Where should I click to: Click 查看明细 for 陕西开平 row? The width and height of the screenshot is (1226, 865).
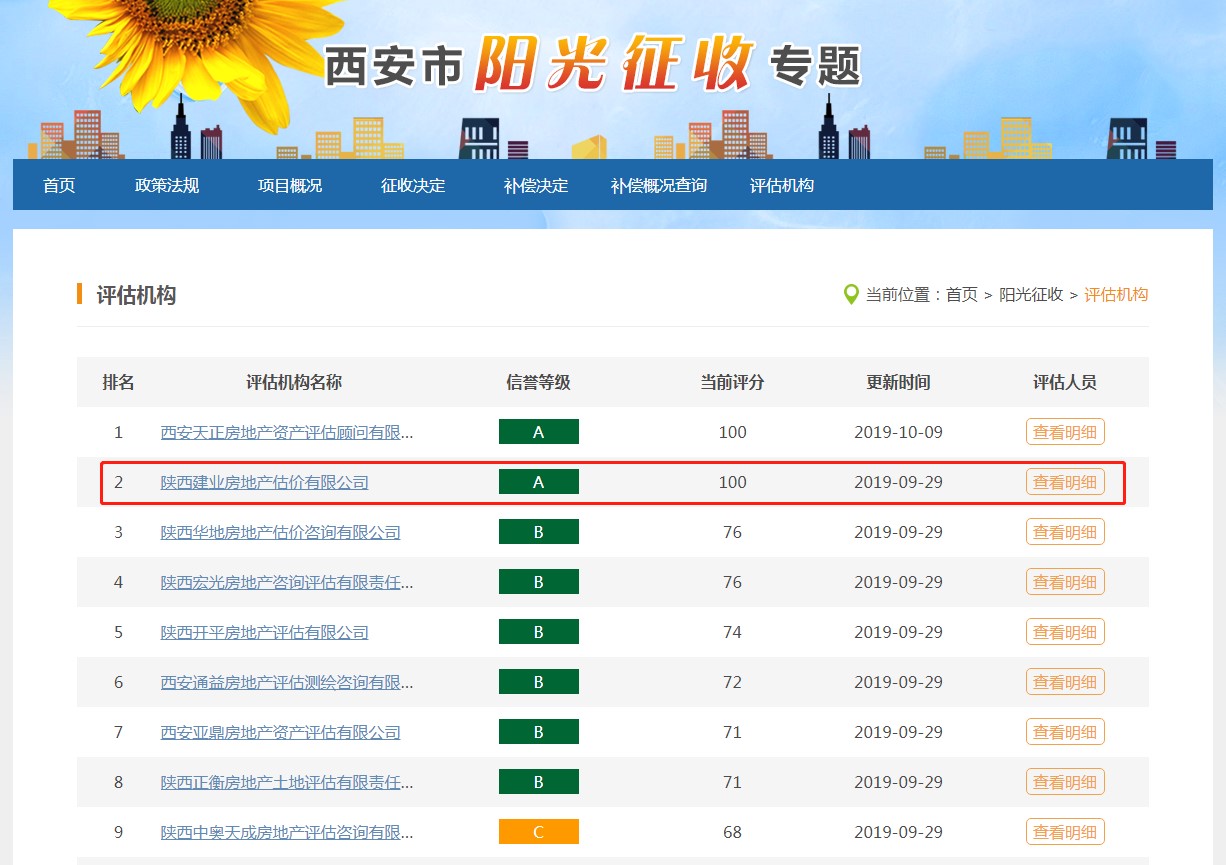pos(1065,632)
